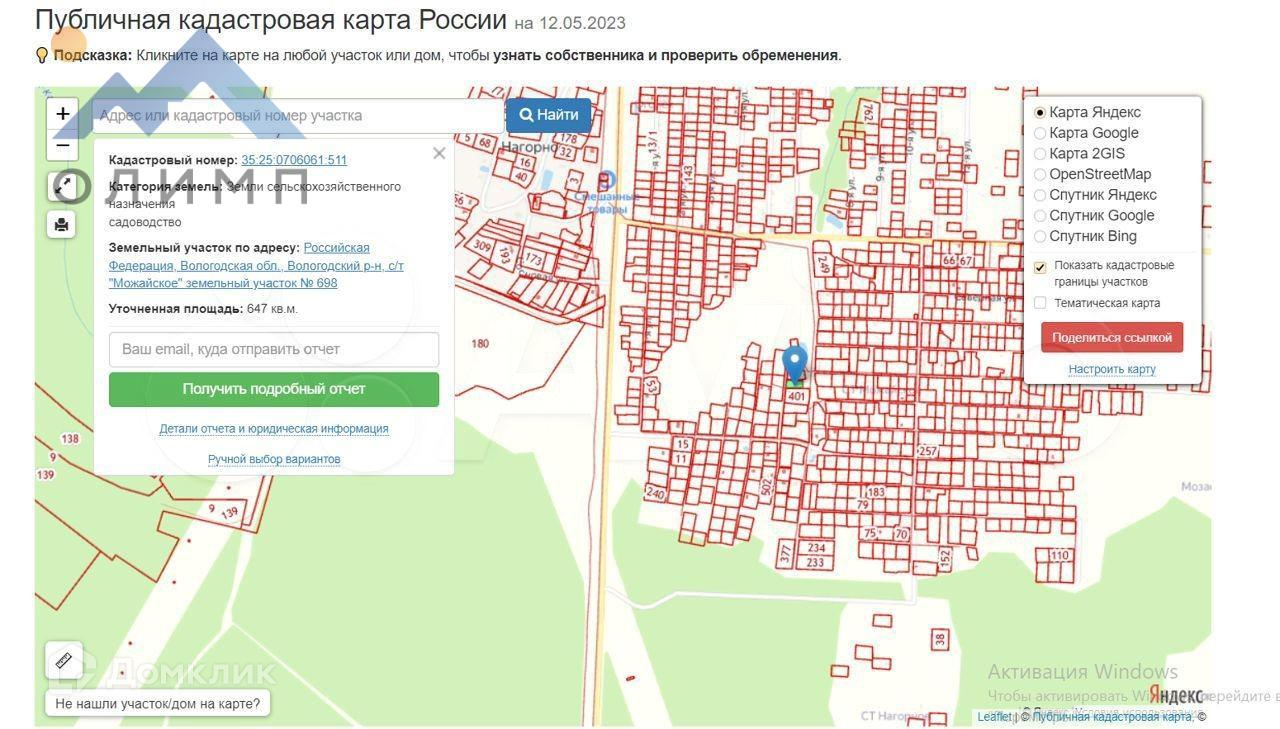
Task: Focus the email field for report
Action: [x=274, y=349]
